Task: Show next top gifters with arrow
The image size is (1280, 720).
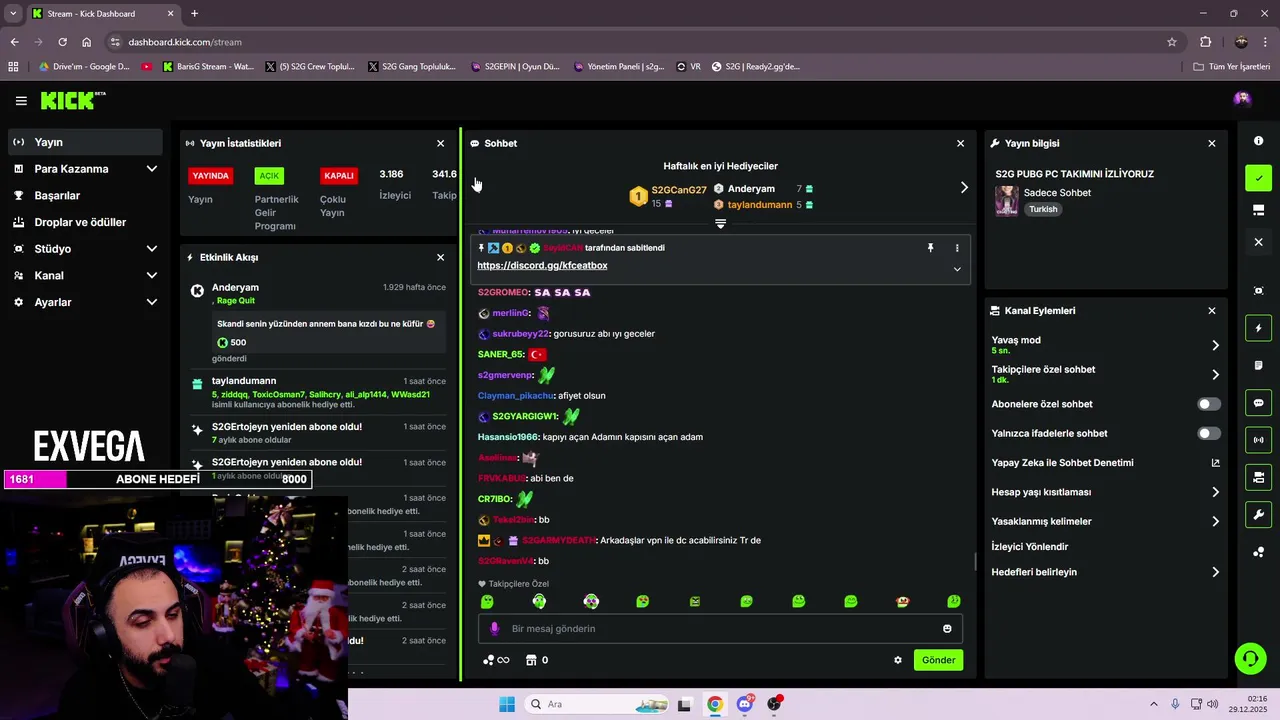Action: 964,187
